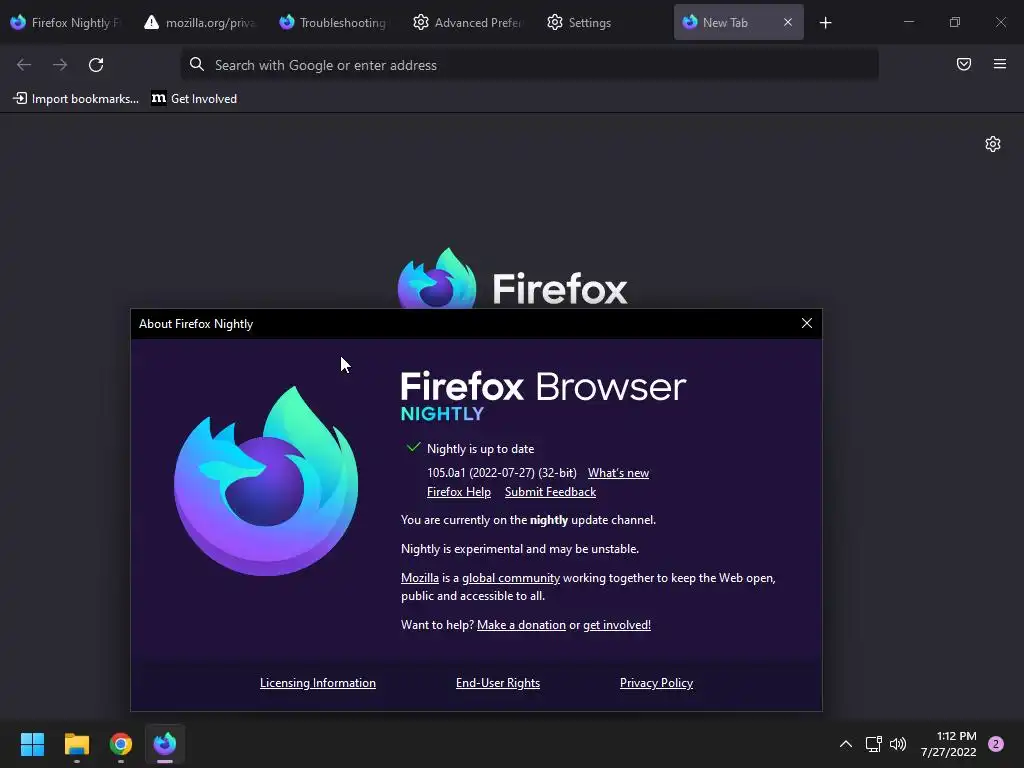
Task: Launch Google Chrome from the taskbar
Action: pos(121,744)
